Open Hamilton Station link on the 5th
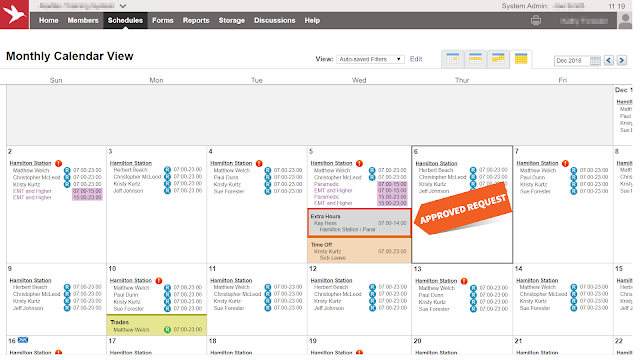Image resolution: width=640 pixels, height=360 pixels. (331, 163)
